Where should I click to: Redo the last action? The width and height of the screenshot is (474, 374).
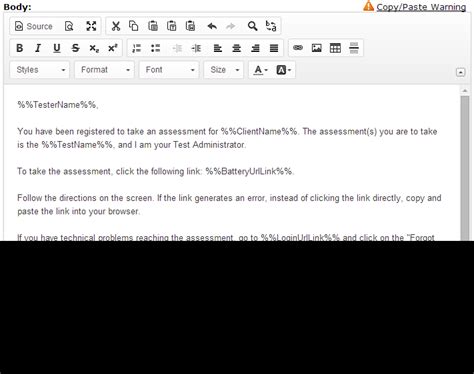231,26
